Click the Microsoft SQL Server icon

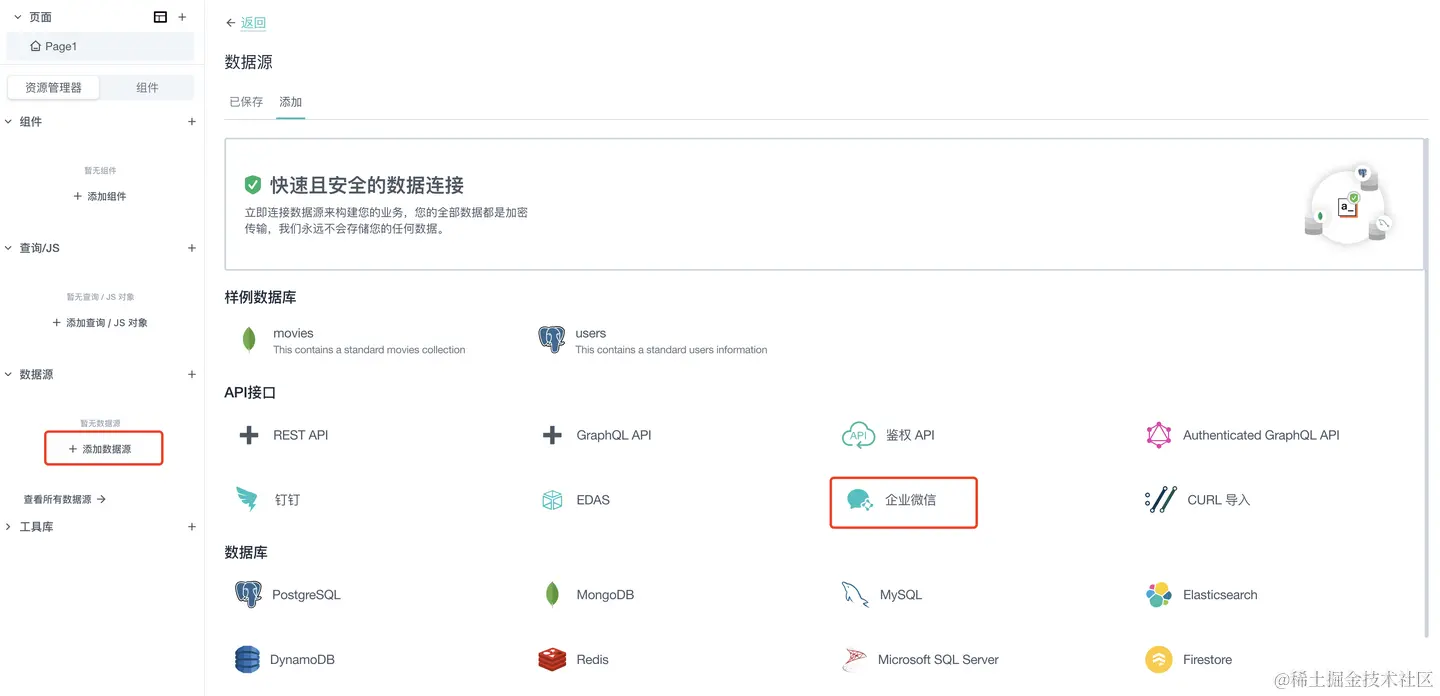point(854,659)
